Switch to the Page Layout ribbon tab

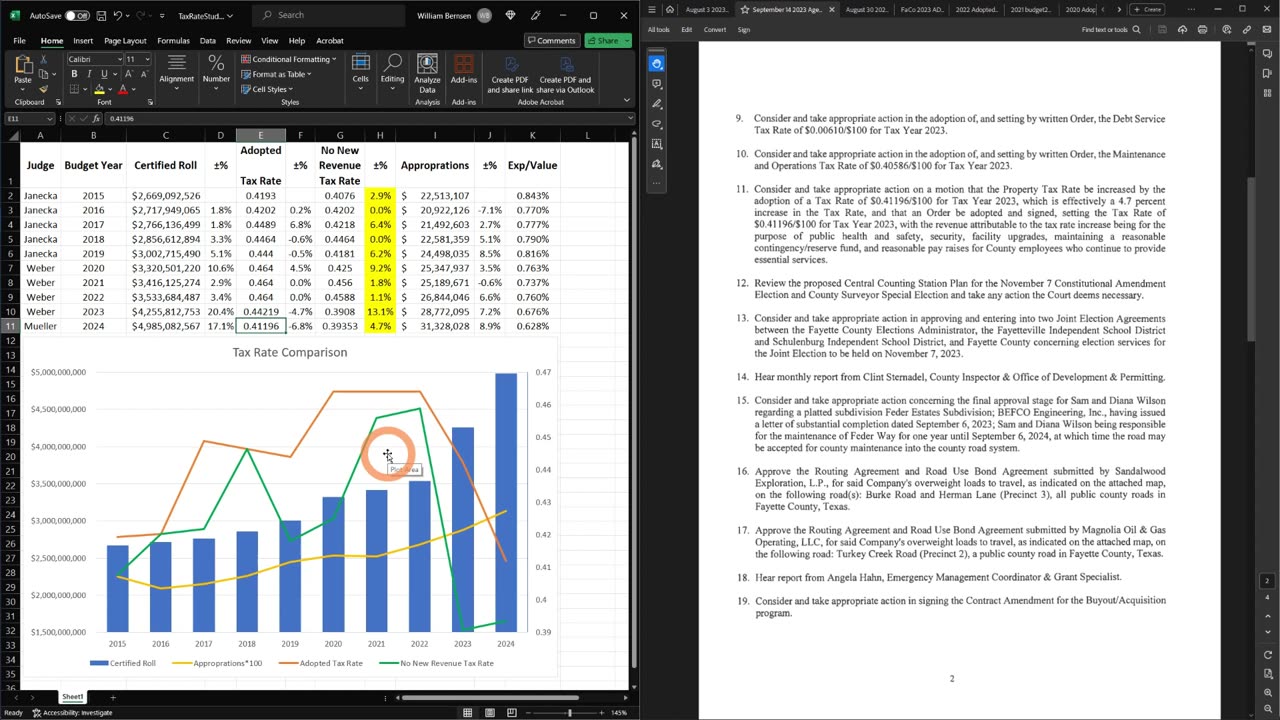(125, 41)
